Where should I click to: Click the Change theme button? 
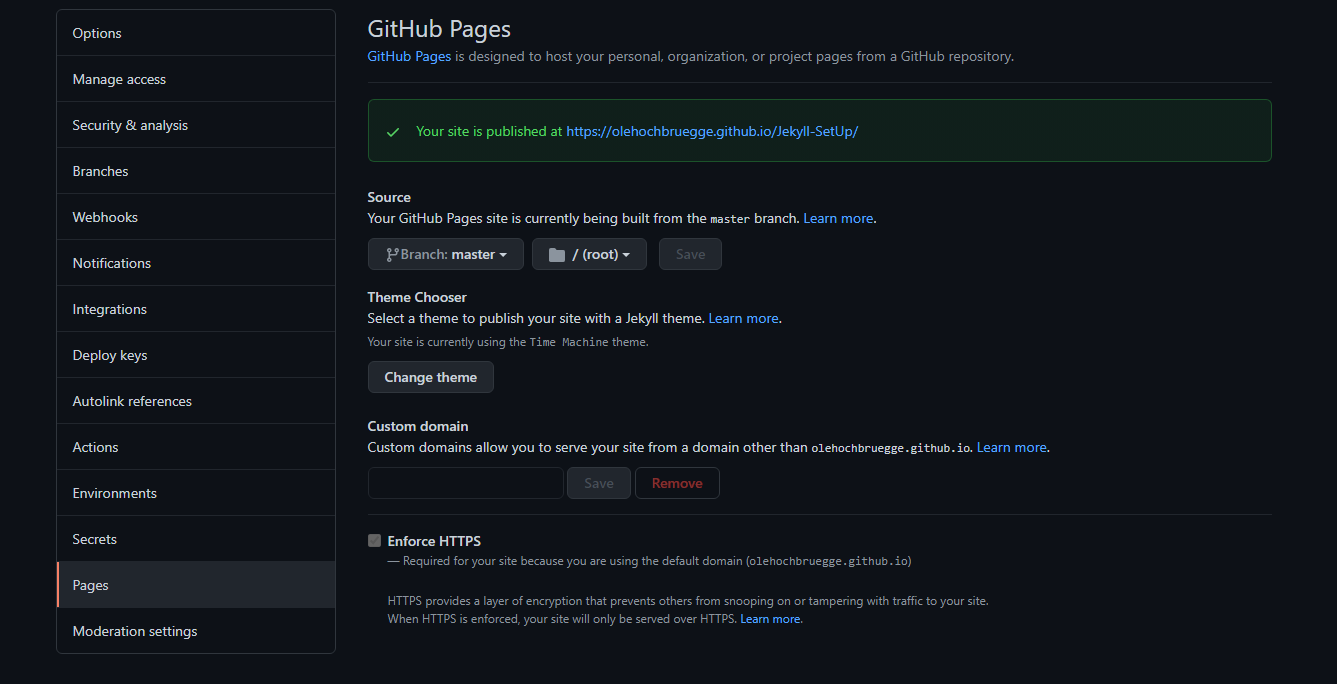pos(431,377)
